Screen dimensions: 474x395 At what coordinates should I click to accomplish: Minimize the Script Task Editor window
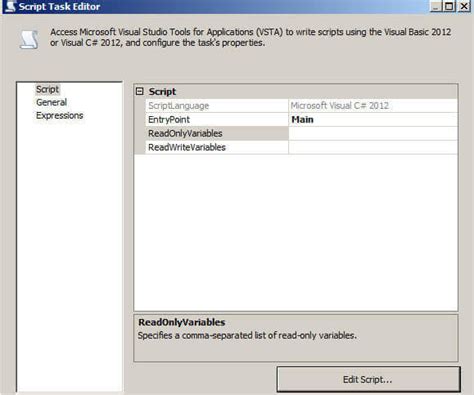click(x=436, y=6)
